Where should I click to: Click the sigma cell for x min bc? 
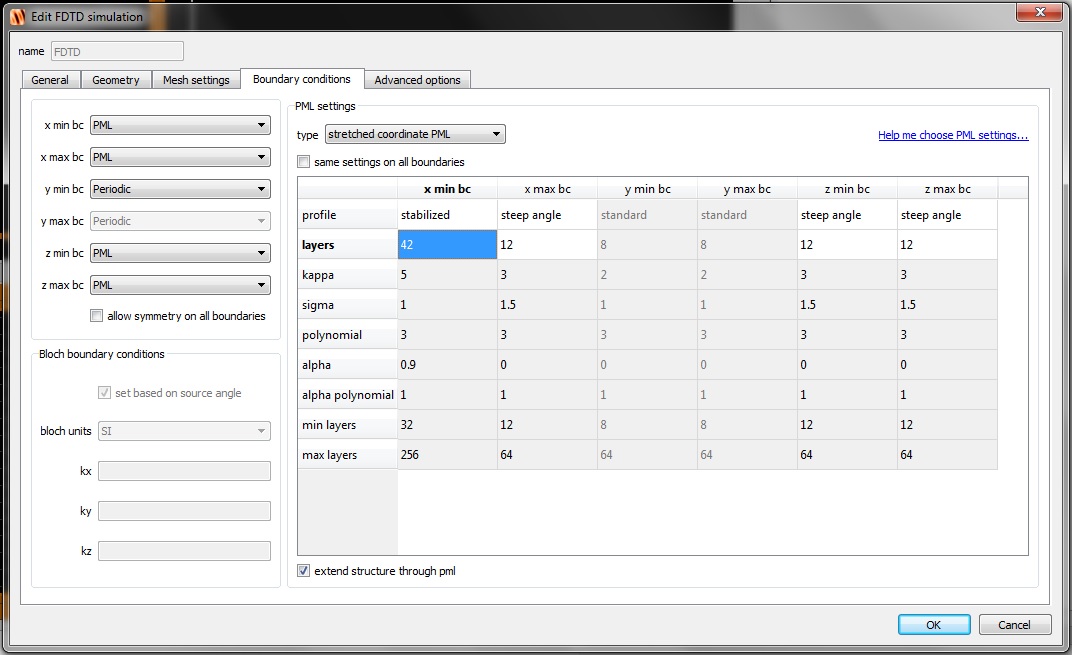coord(447,304)
